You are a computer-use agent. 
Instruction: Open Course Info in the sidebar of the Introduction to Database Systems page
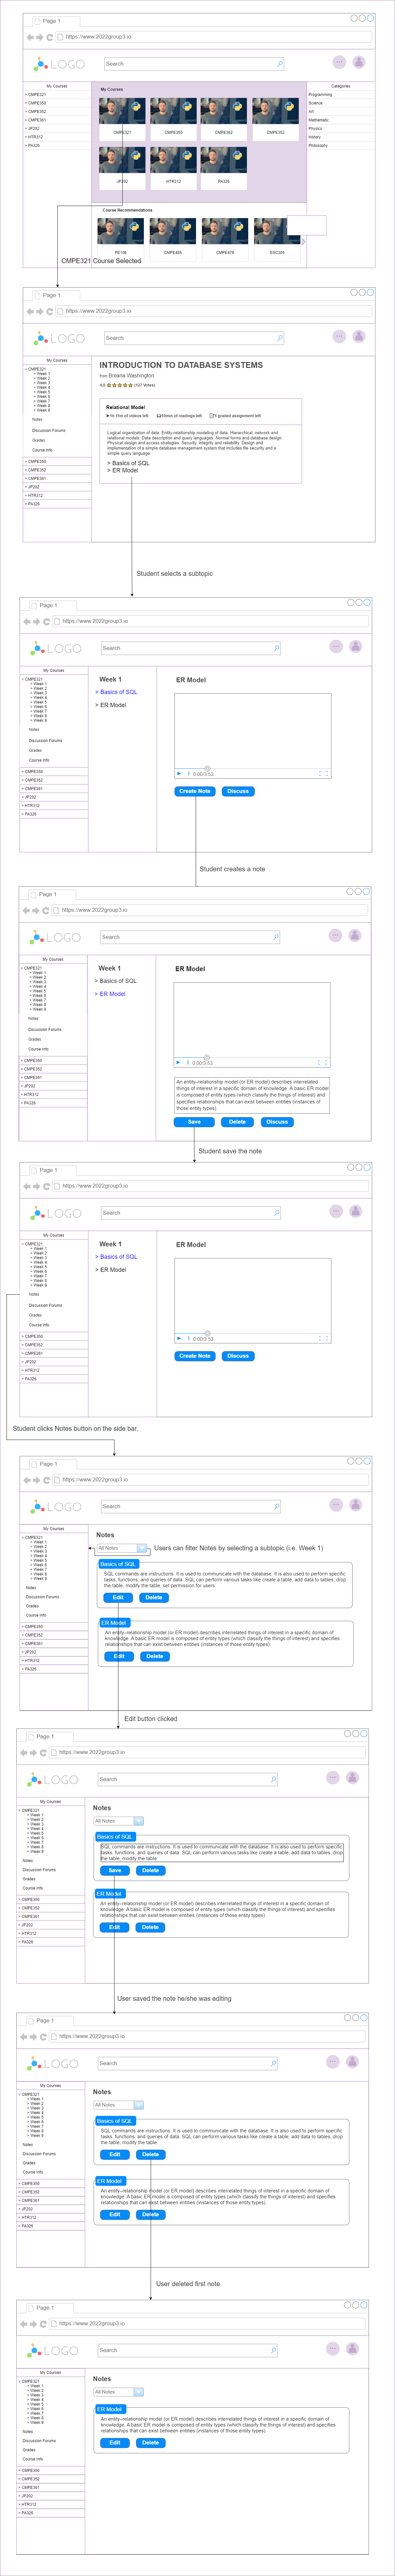pyautogui.click(x=42, y=450)
